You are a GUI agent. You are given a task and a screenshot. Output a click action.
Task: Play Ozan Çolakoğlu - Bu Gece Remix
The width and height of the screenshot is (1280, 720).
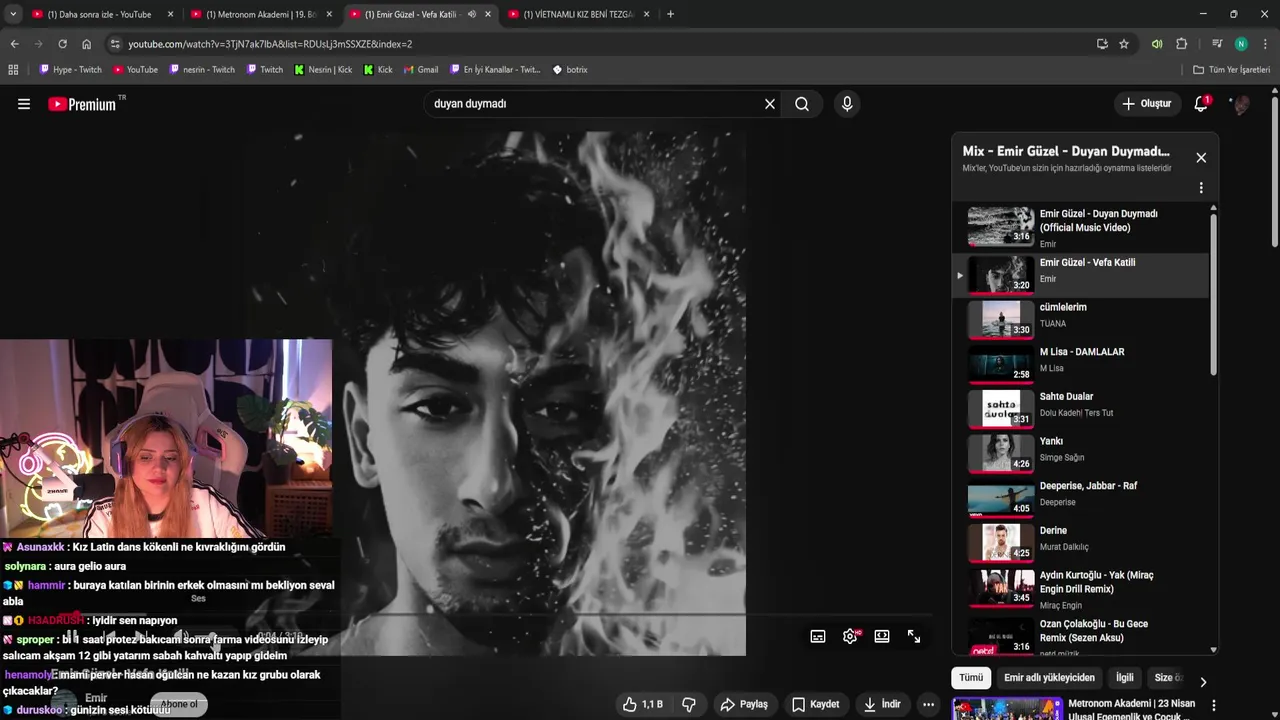pos(1080,635)
